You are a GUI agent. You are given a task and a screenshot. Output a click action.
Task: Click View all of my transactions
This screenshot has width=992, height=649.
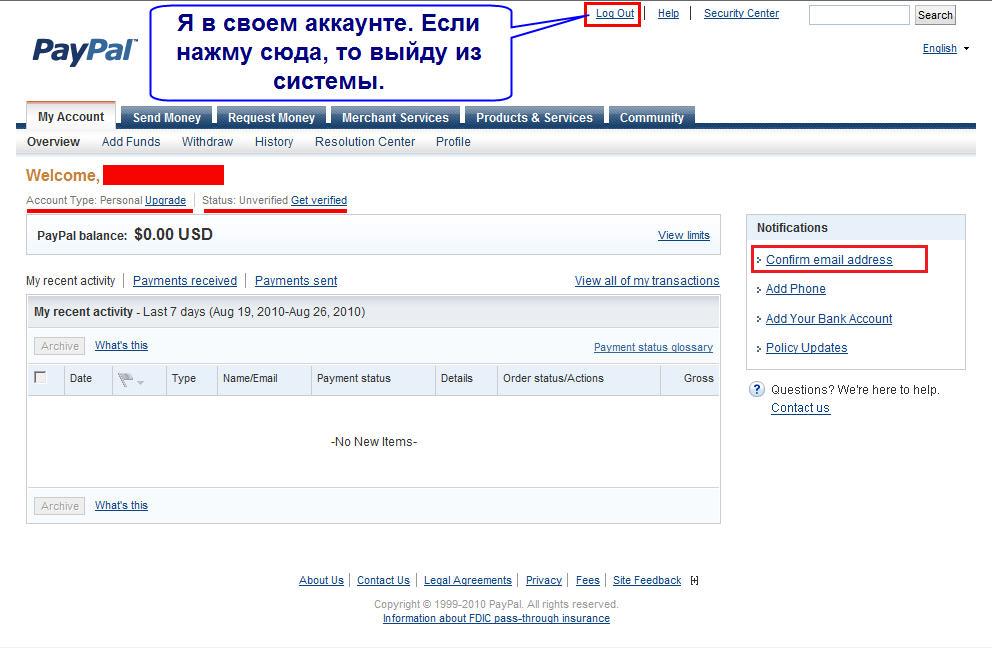point(647,281)
